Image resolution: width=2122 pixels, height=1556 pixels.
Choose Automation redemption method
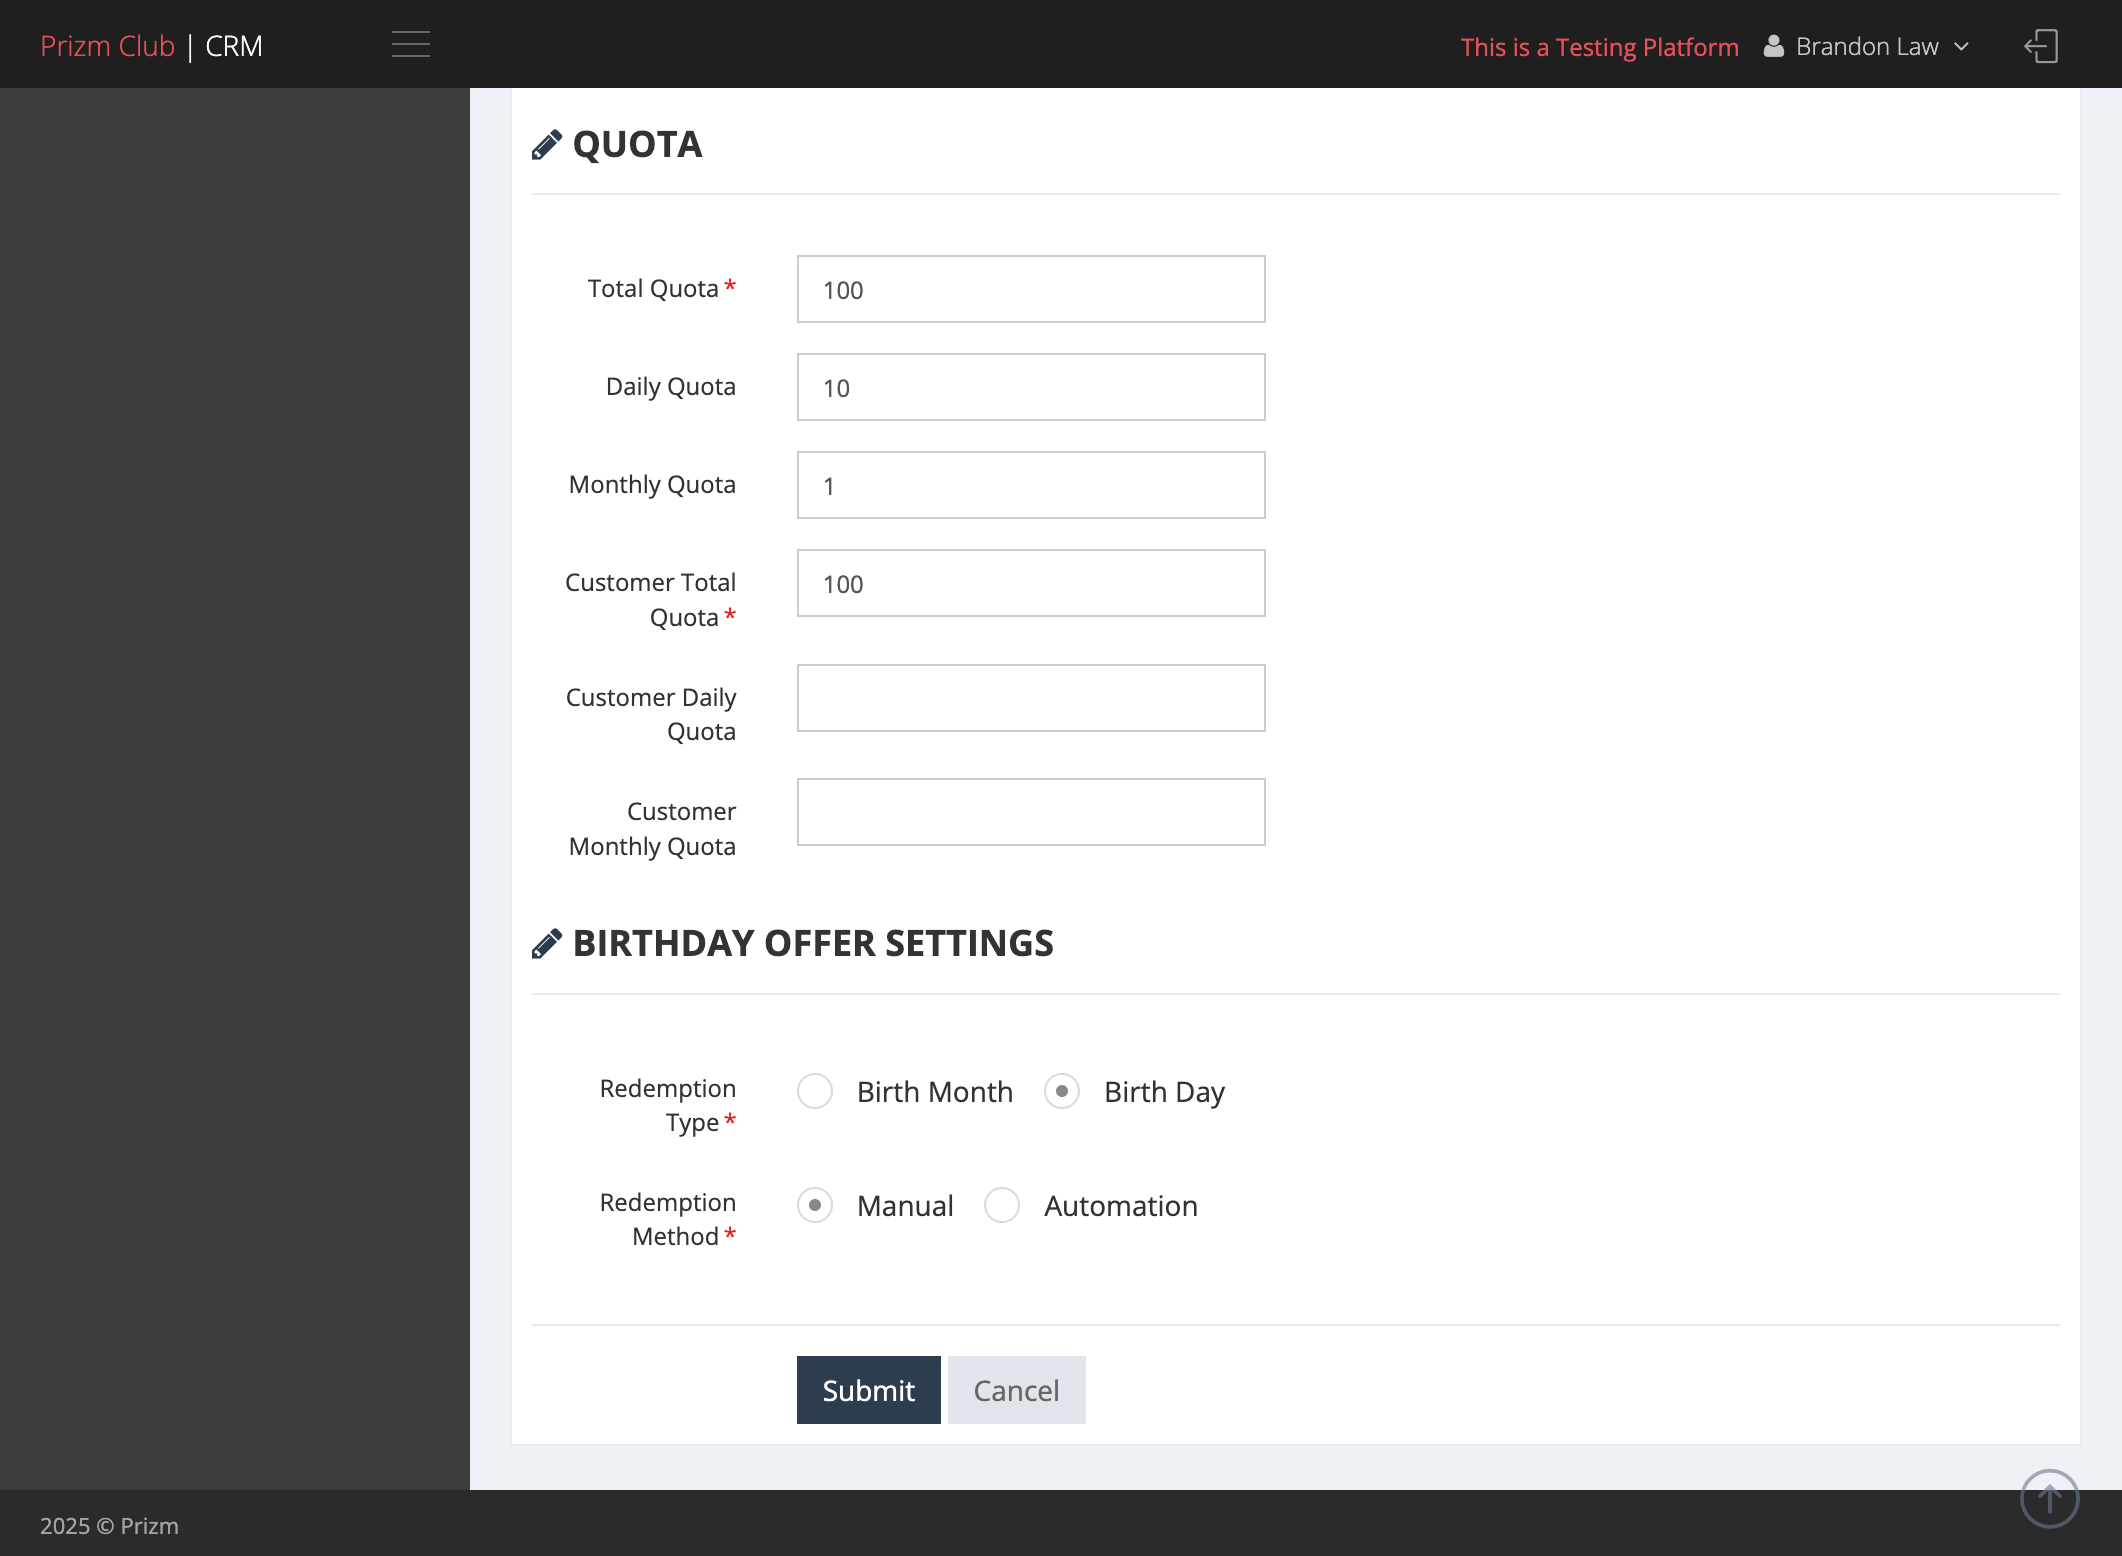[x=1002, y=1205]
